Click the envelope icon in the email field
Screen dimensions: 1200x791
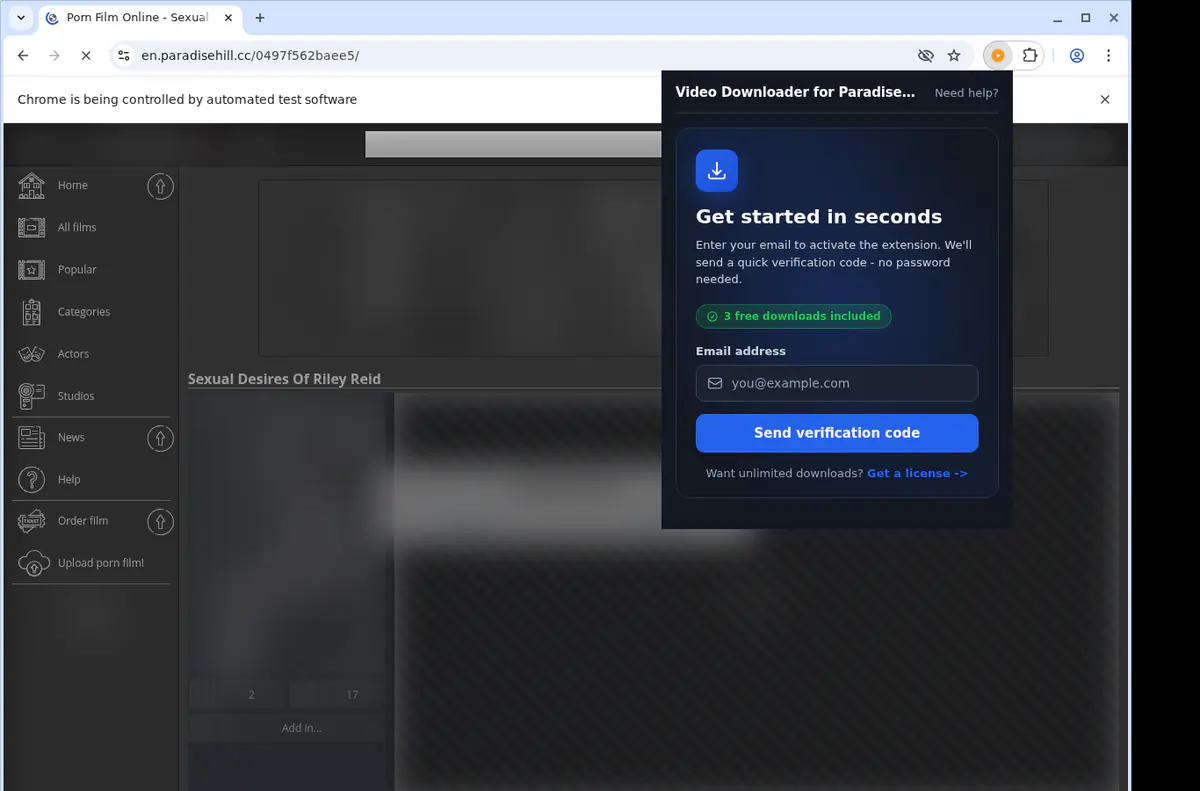tap(715, 383)
